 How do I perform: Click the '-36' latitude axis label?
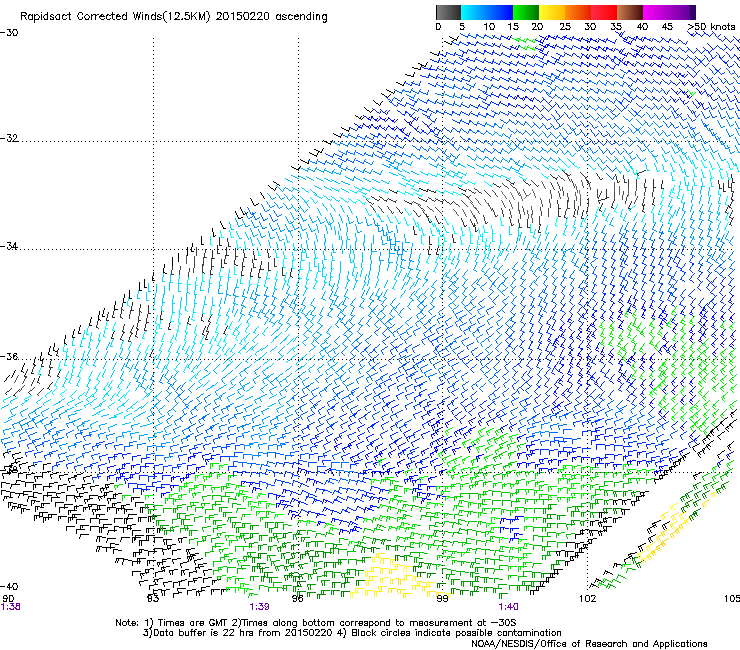pyautogui.click(x=9, y=356)
